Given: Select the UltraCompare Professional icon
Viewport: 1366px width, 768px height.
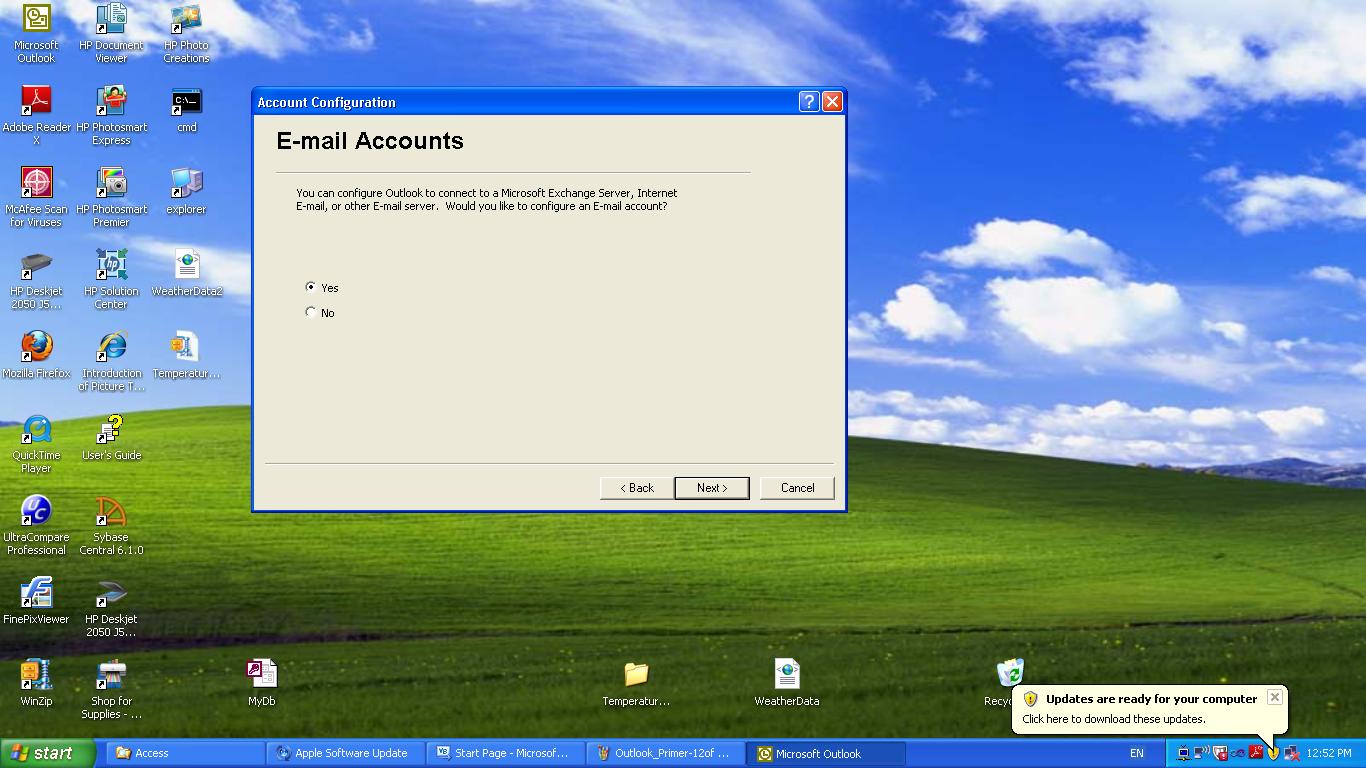Looking at the screenshot, I should [x=37, y=511].
